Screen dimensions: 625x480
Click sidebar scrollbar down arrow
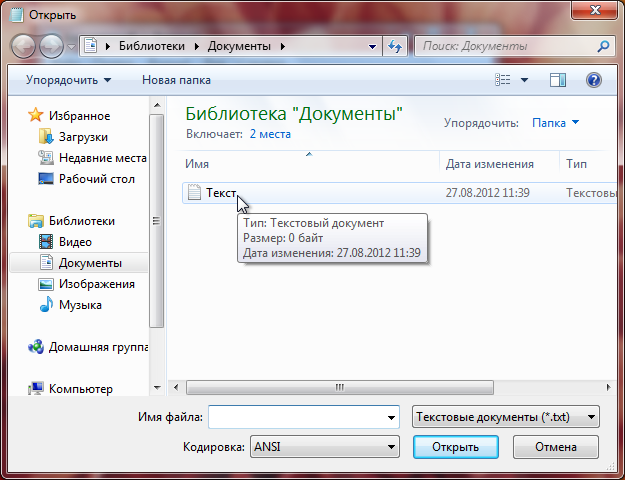(157, 388)
